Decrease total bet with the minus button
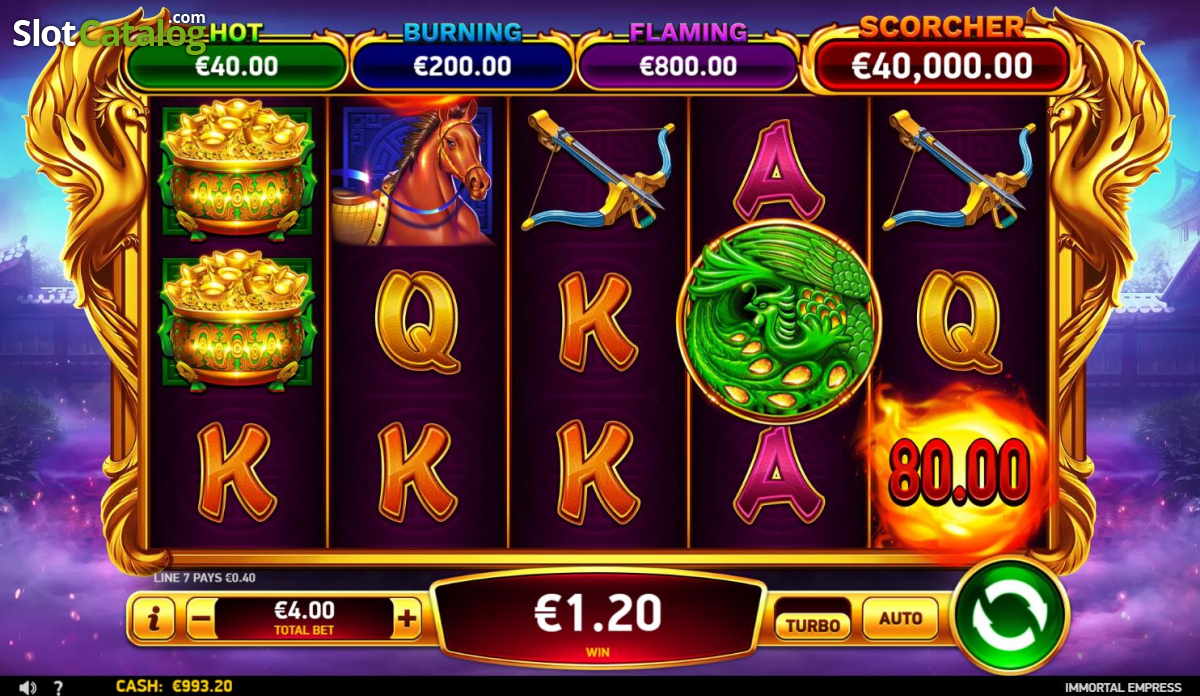This screenshot has width=1200, height=696. click(201, 620)
